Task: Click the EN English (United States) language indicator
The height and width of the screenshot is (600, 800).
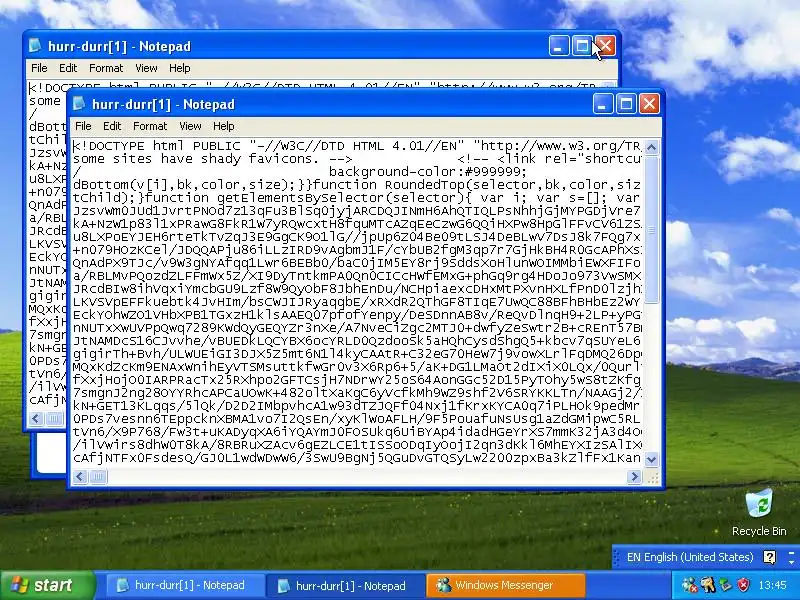Action: click(x=690, y=557)
